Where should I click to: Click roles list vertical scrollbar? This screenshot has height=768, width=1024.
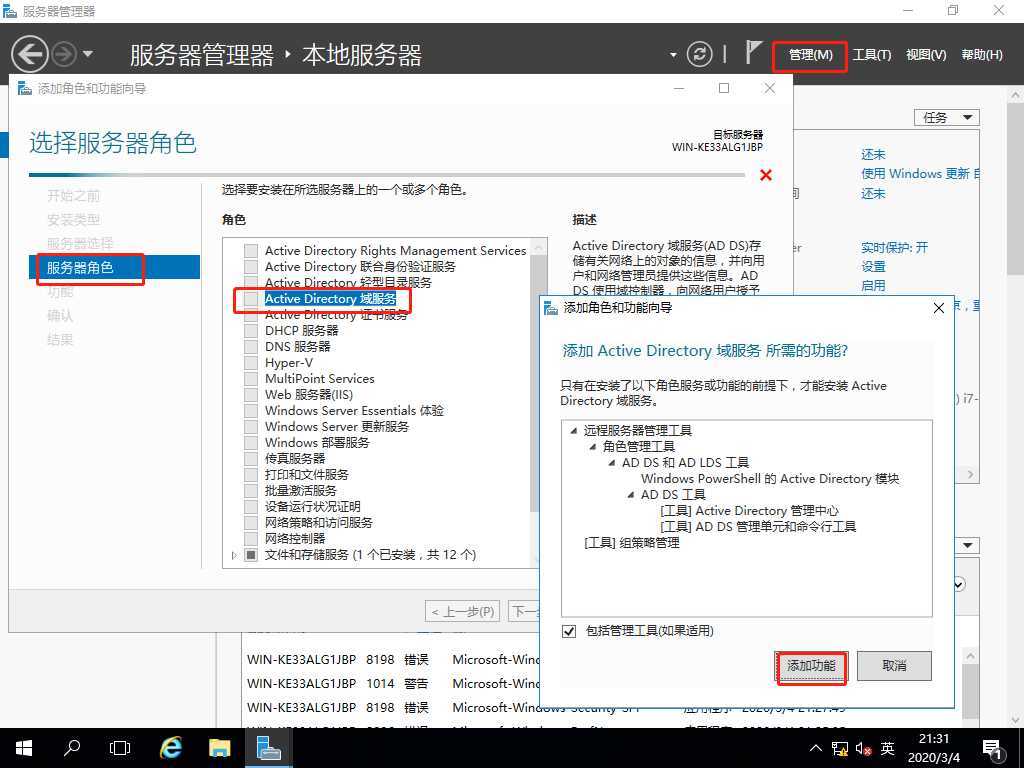click(x=539, y=384)
